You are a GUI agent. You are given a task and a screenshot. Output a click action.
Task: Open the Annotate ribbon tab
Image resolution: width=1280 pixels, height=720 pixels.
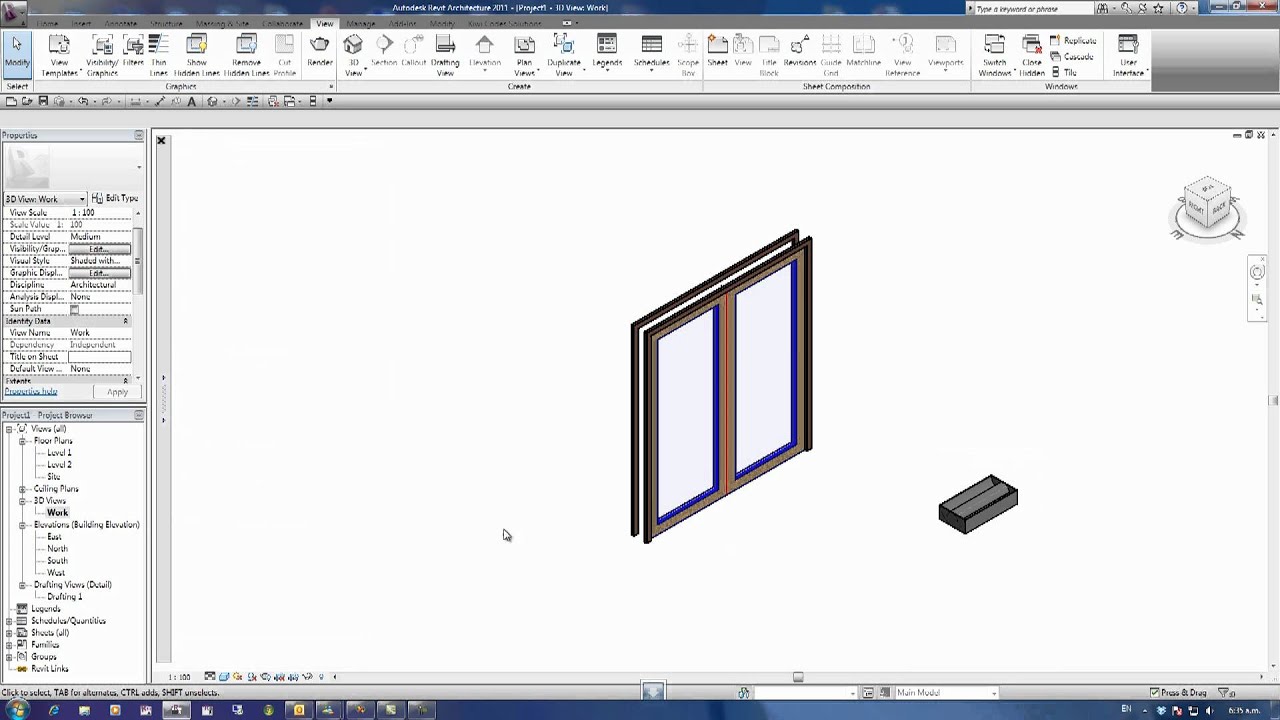120,23
